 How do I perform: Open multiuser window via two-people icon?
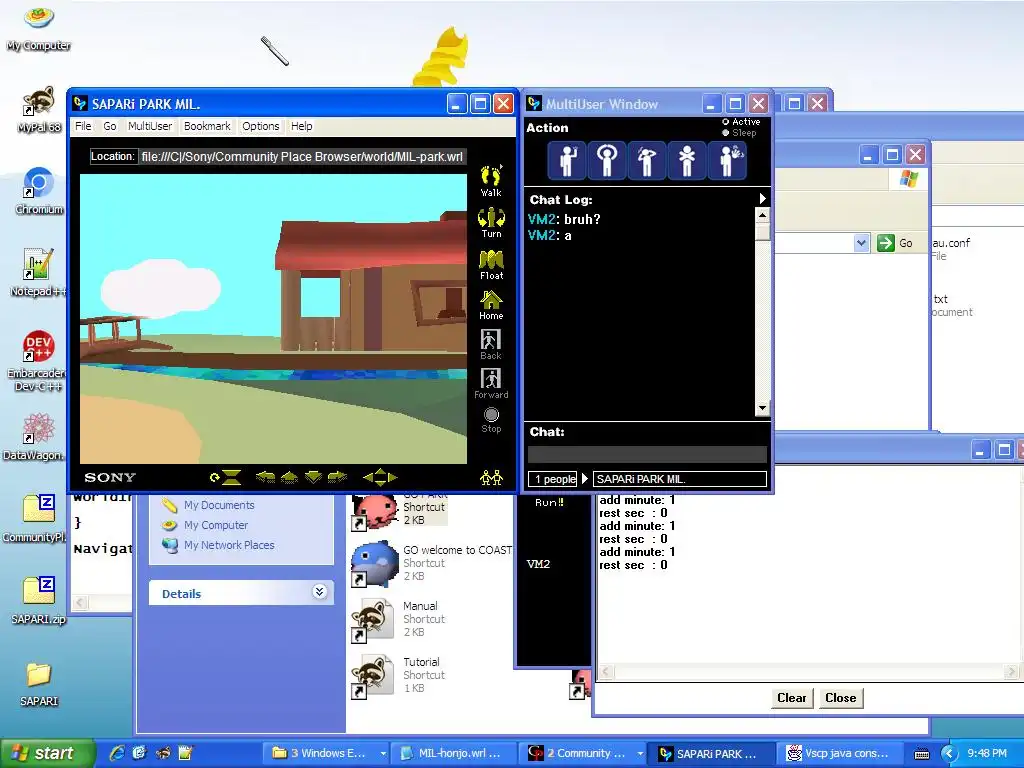pyautogui.click(x=491, y=478)
